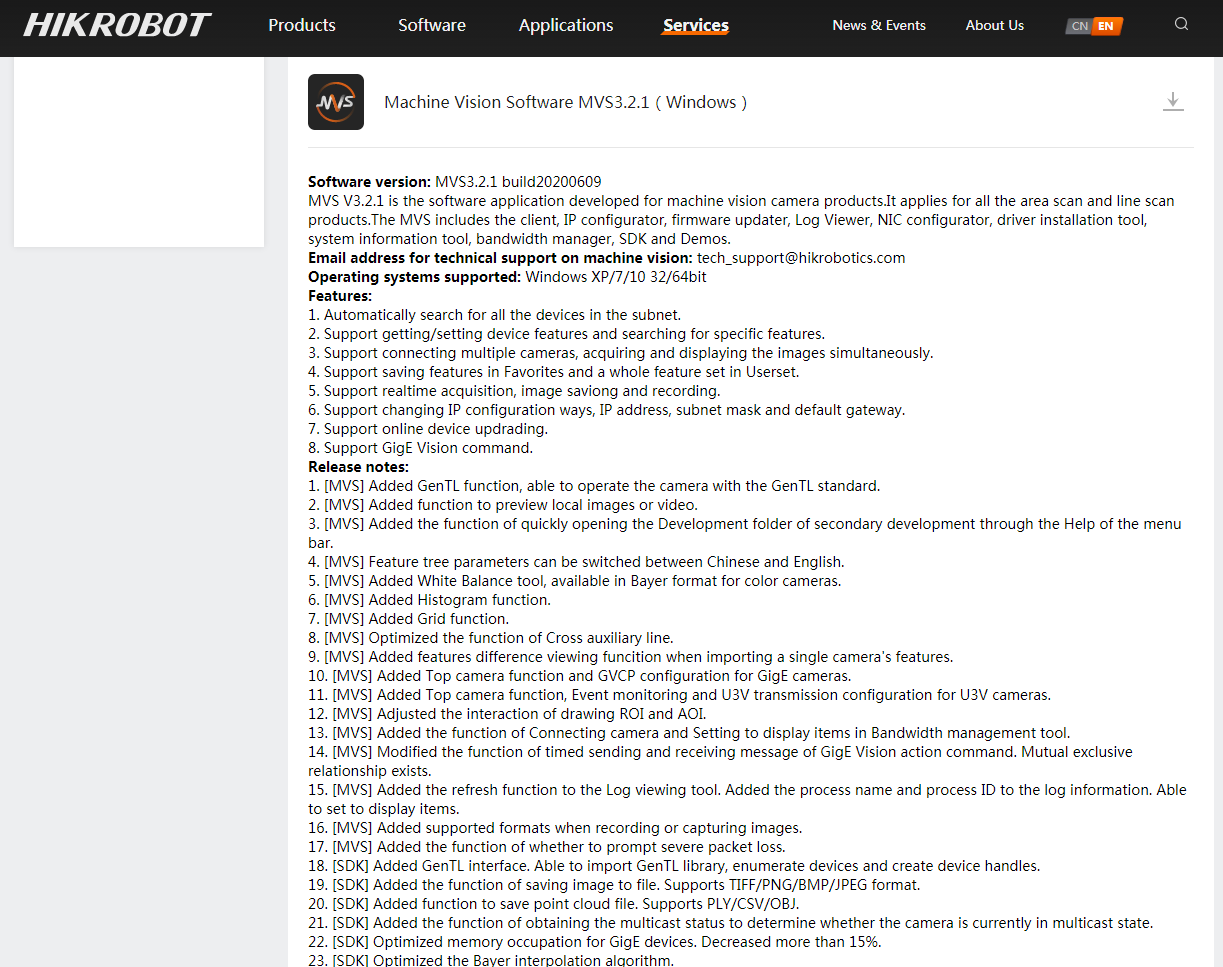
Task: Click the 'Software version:' heading text
Action: pos(369,182)
